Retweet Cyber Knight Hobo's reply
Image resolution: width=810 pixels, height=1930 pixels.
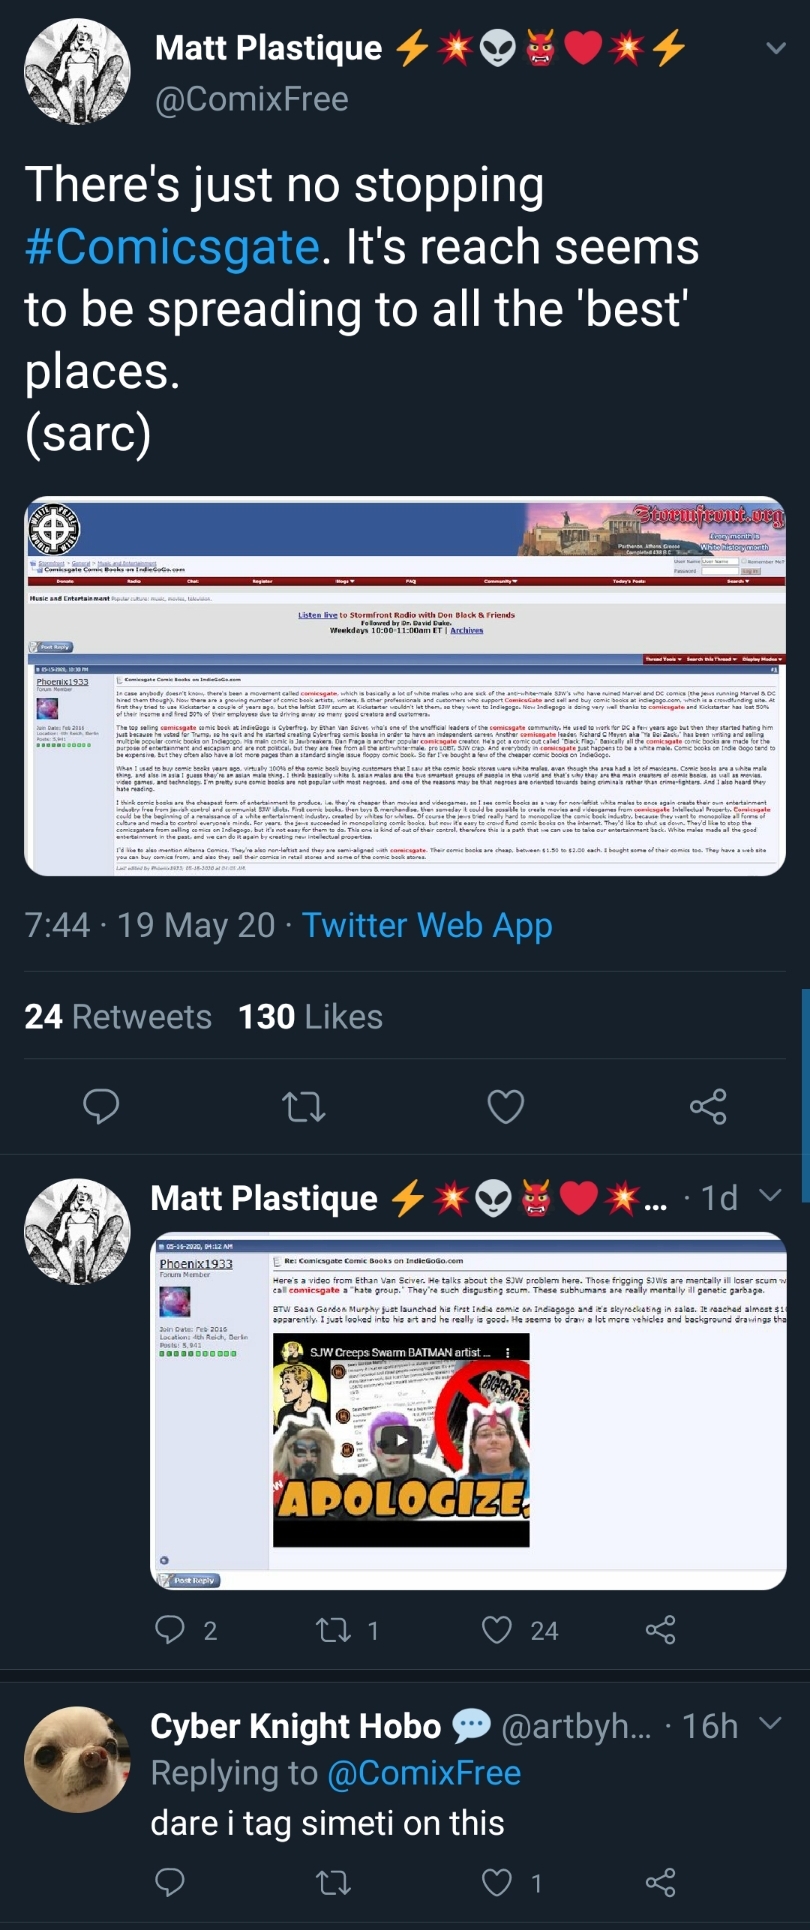click(333, 1883)
